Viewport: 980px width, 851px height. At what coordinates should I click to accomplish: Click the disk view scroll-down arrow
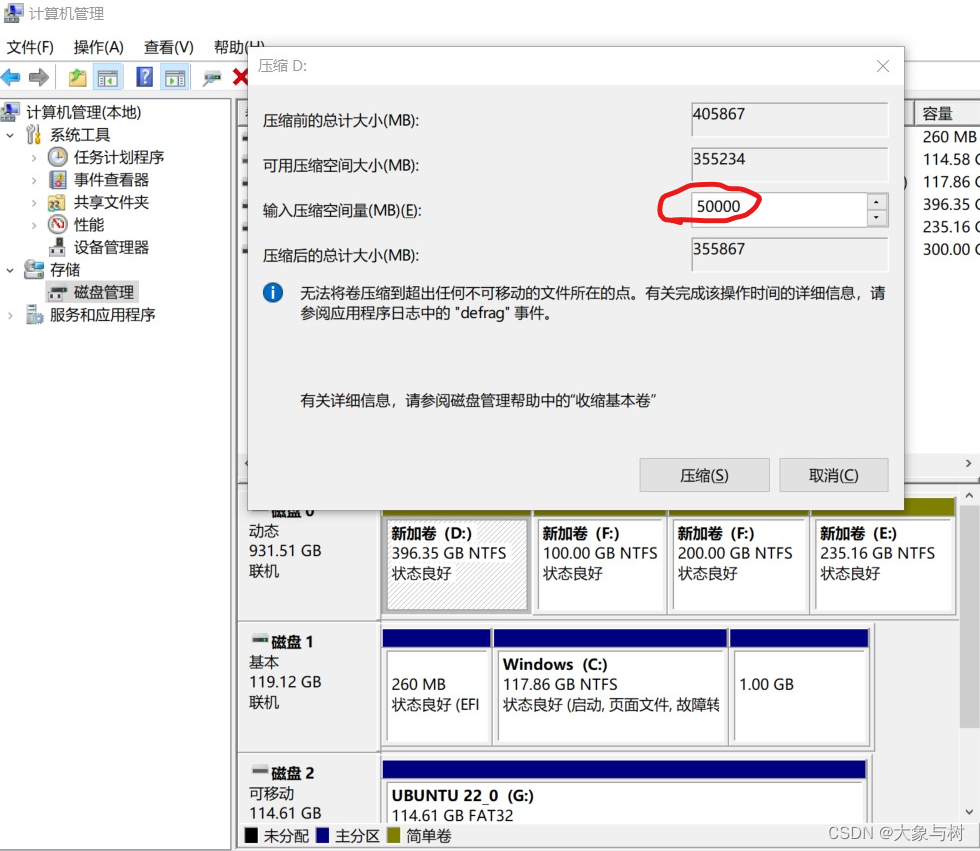969,812
